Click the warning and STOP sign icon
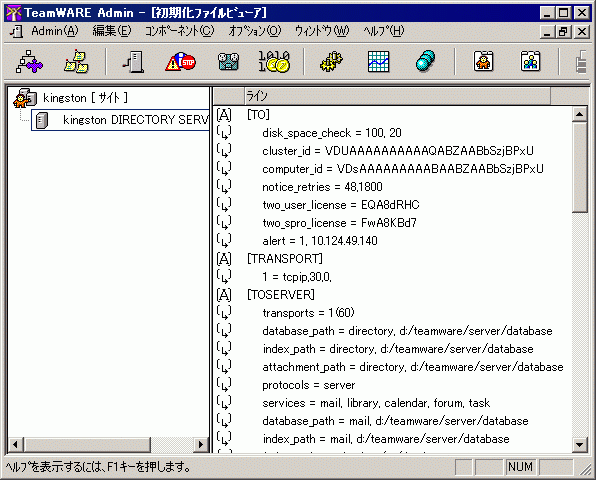596x480 pixels. [180, 62]
